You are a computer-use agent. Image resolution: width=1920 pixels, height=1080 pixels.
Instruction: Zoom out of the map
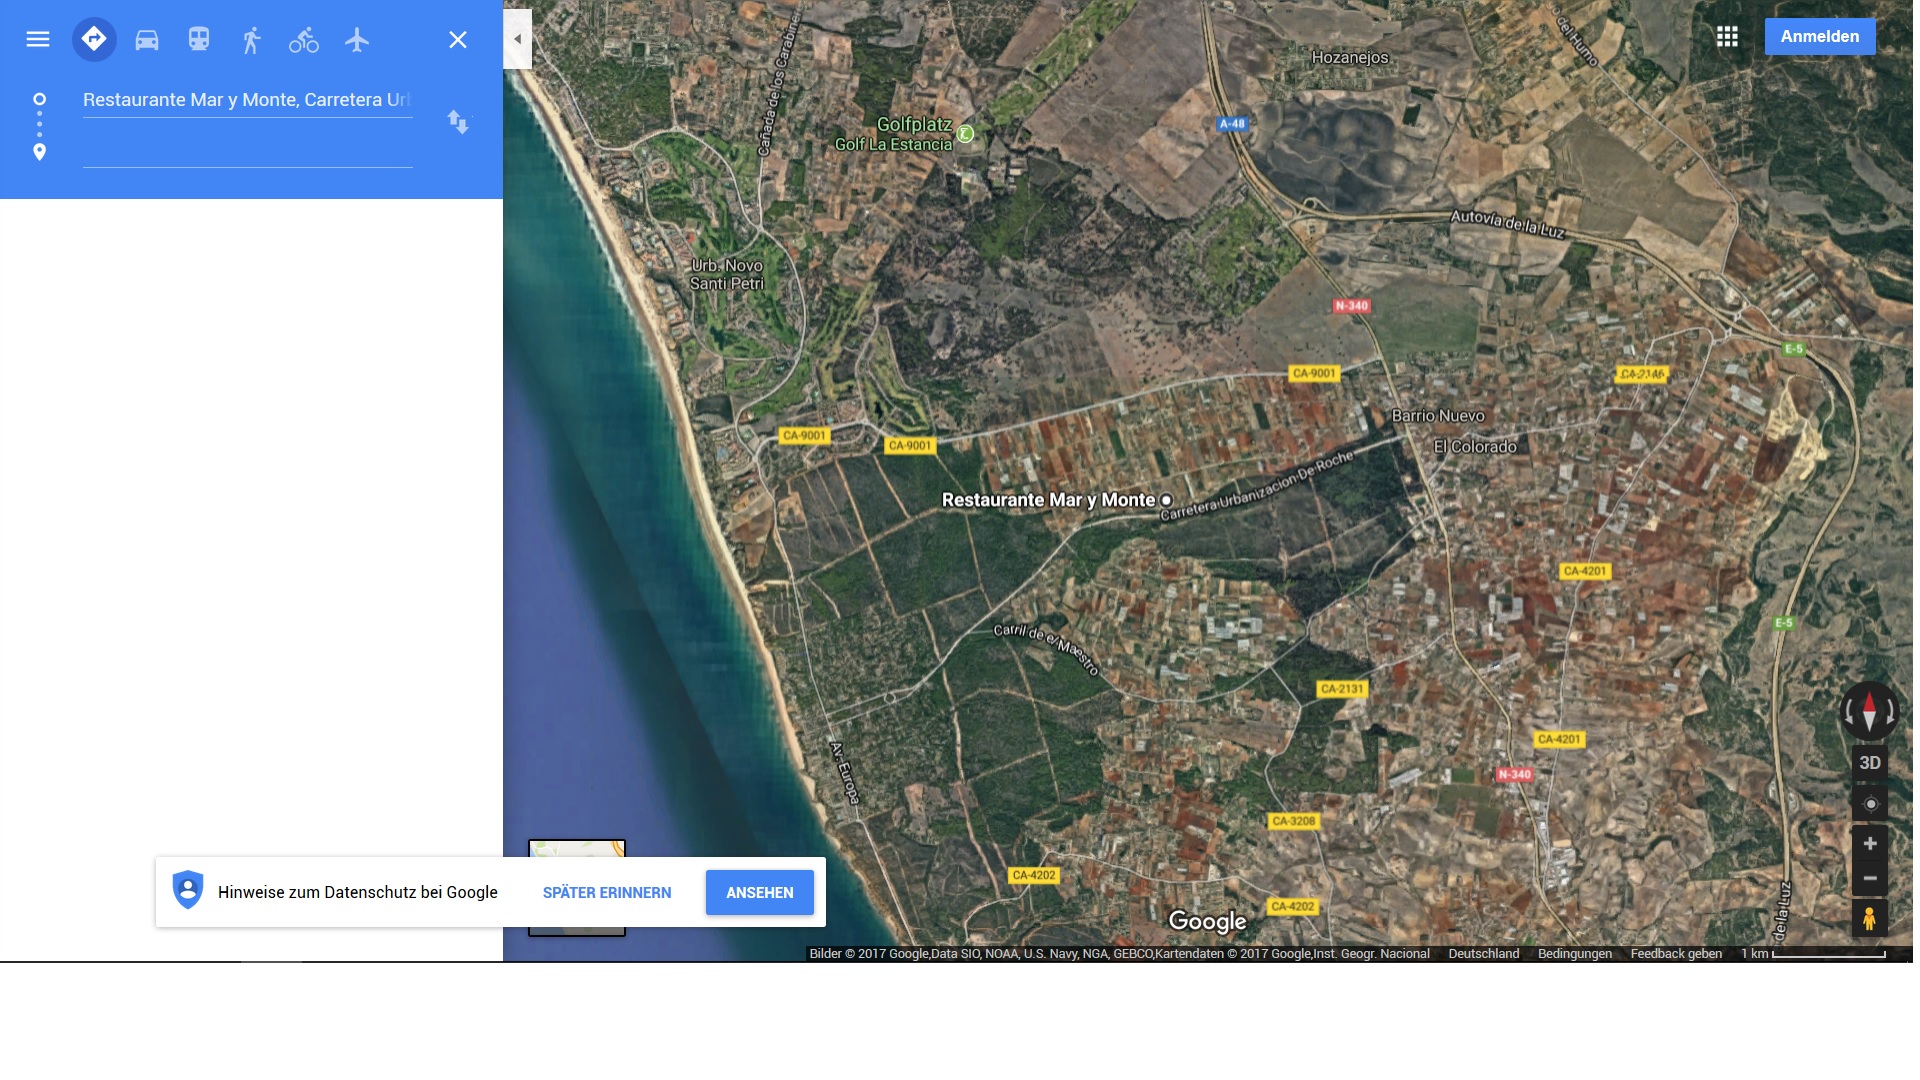(1869, 879)
